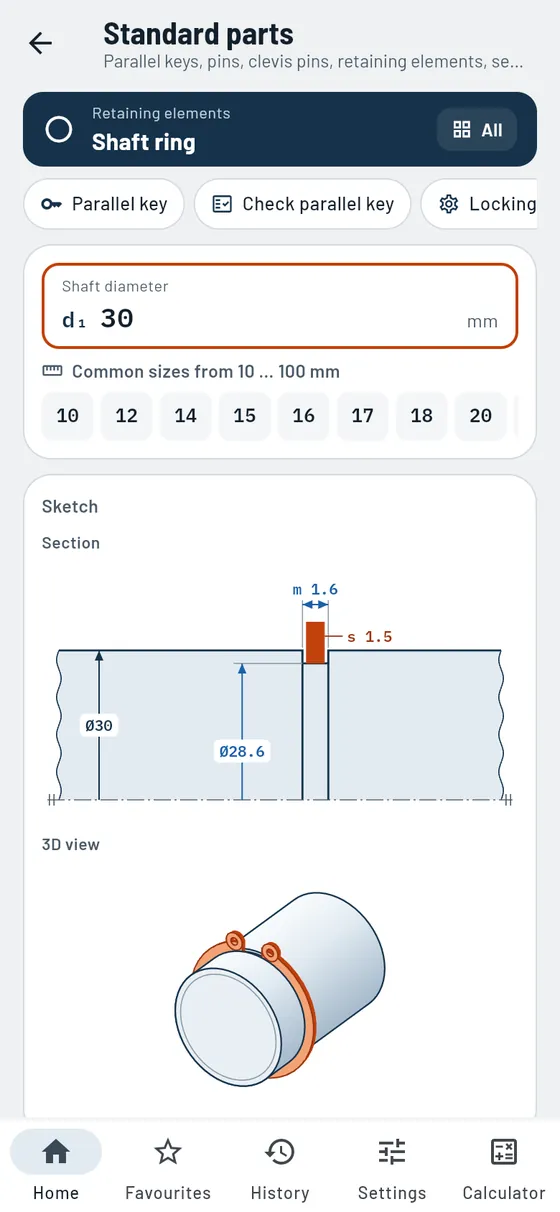Open the All categories grid button
The image size is (560, 1212).
[477, 130]
